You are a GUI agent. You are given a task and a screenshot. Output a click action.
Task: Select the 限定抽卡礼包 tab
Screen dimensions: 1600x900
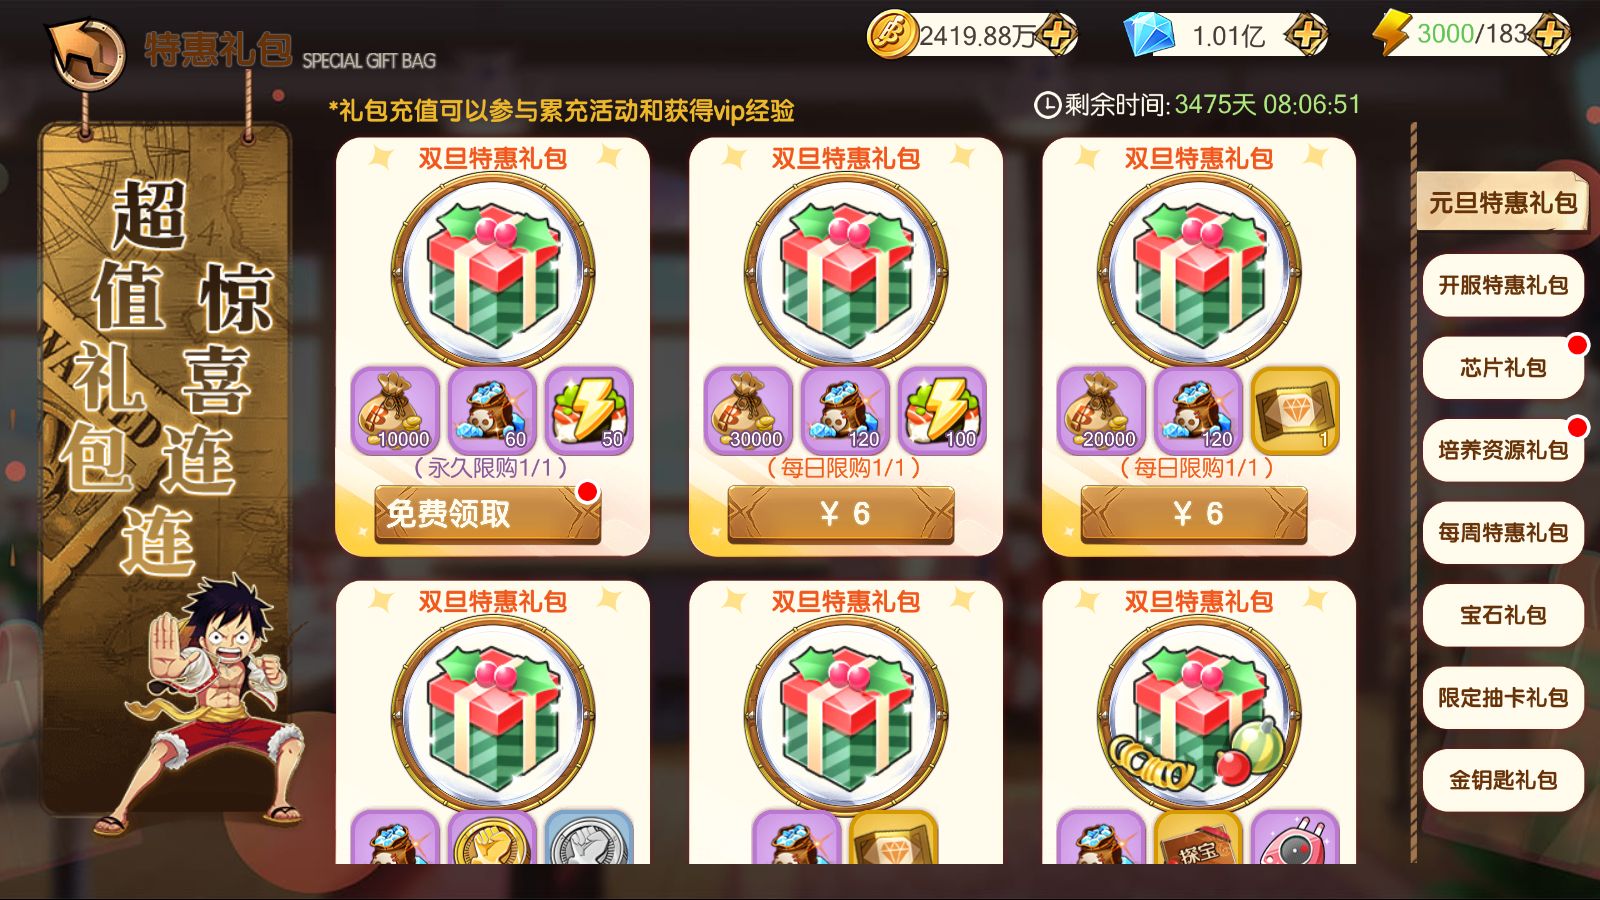[x=1503, y=698]
